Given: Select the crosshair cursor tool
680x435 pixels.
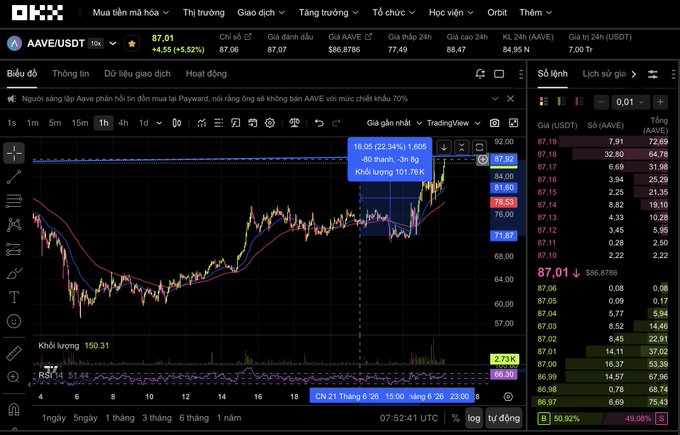Looking at the screenshot, I should (14, 153).
